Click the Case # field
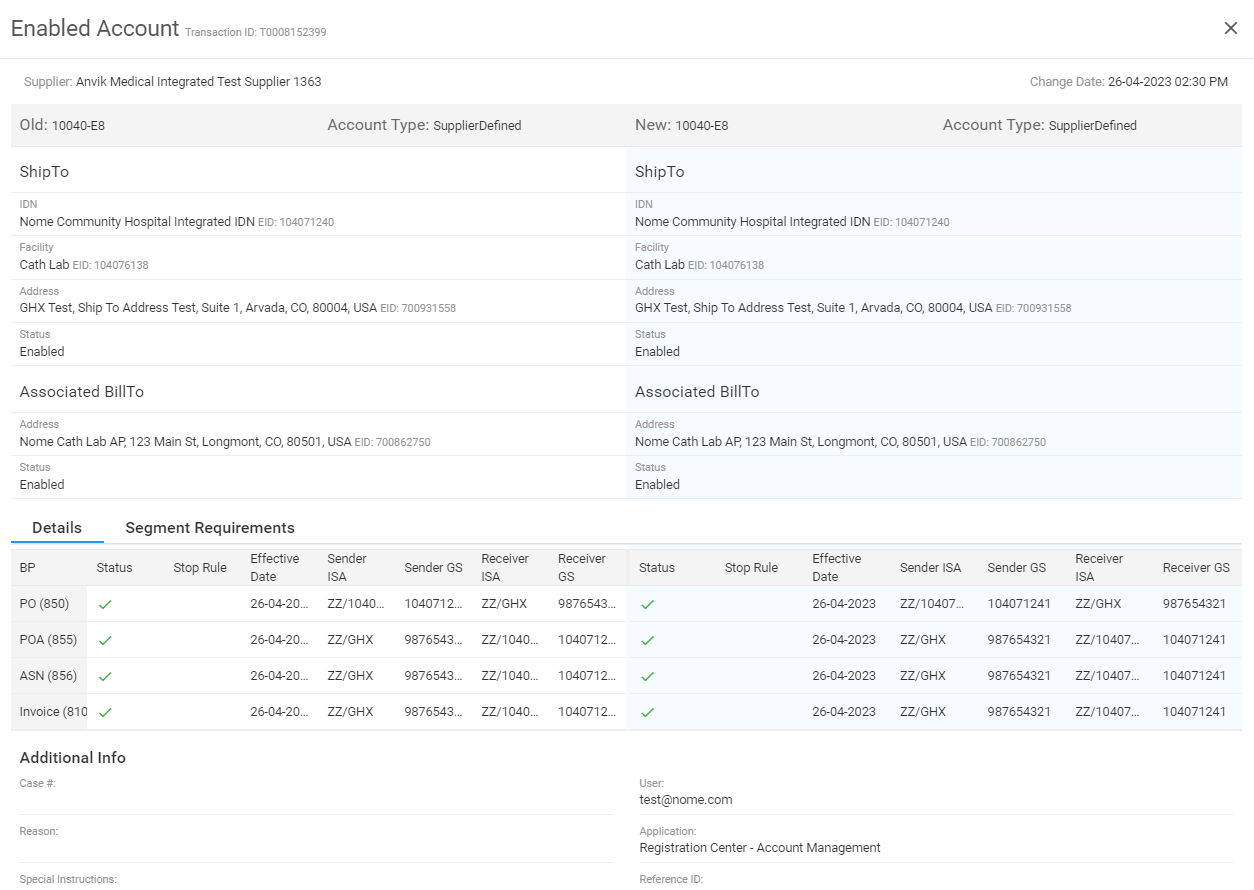1254x890 pixels. pos(315,799)
